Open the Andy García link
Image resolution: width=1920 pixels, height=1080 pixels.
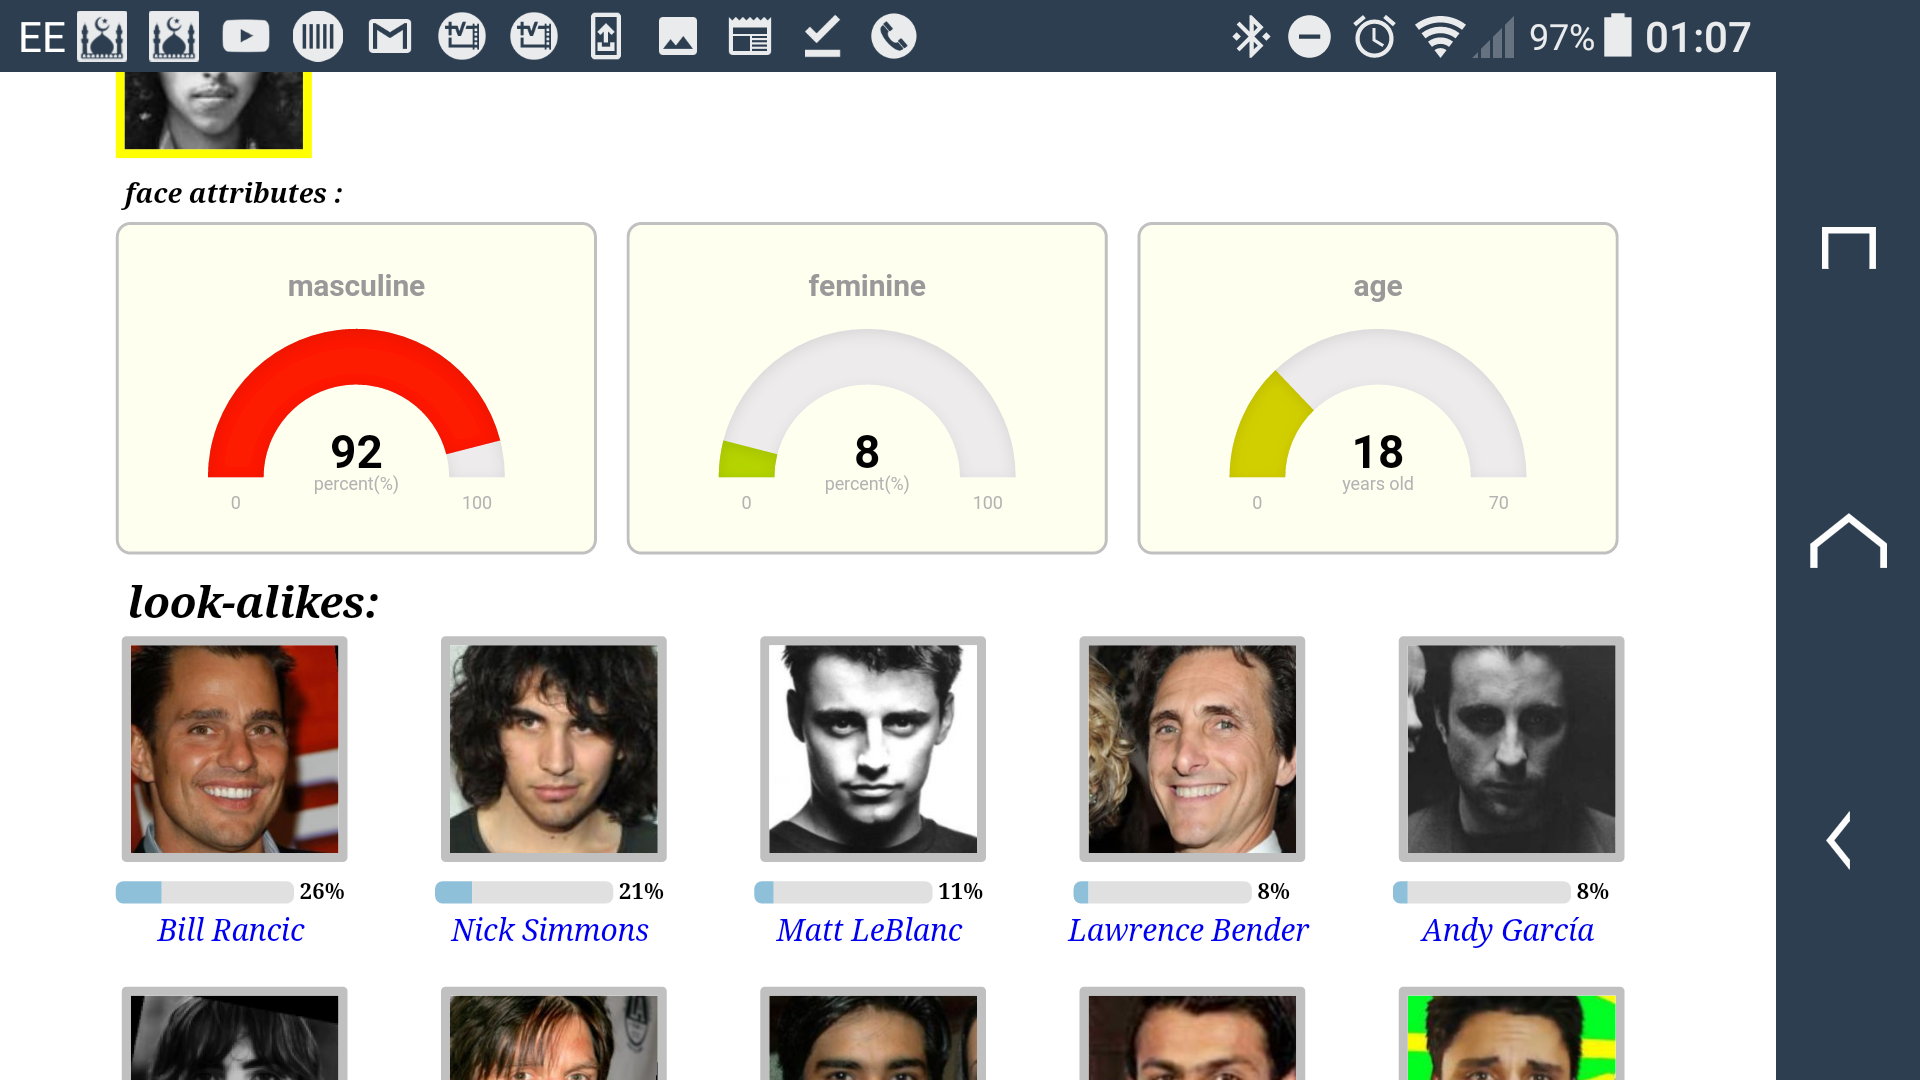[x=1508, y=930]
